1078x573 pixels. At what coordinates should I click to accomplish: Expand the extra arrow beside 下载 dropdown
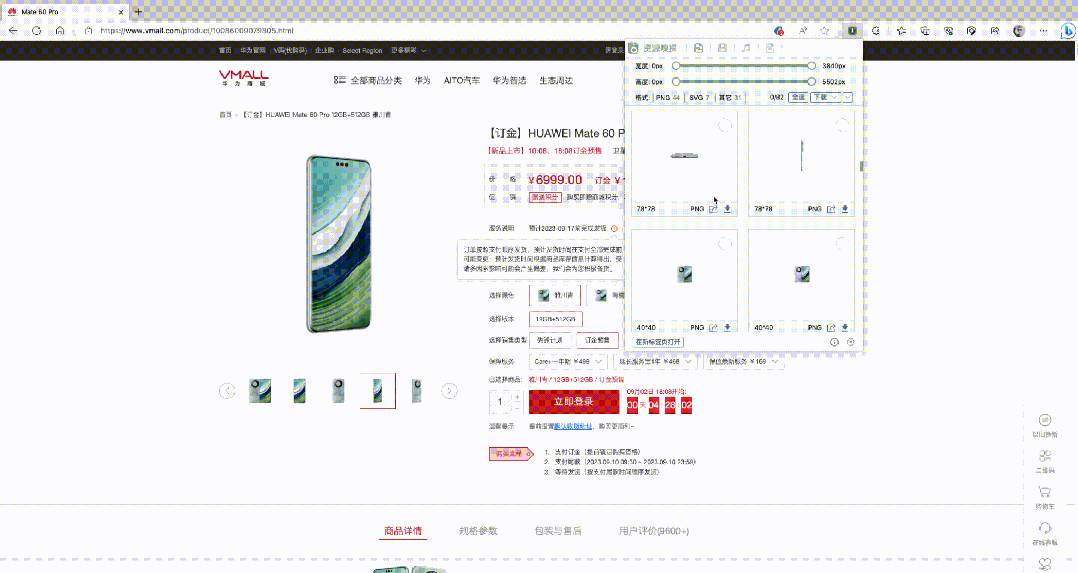848,98
